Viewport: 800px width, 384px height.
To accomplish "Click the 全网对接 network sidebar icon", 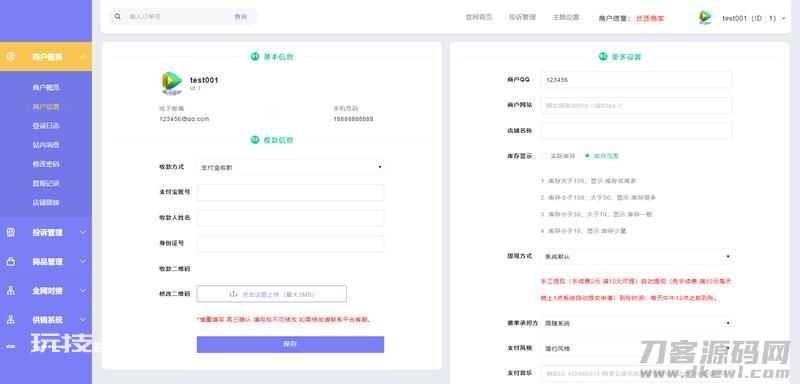I will (11, 291).
